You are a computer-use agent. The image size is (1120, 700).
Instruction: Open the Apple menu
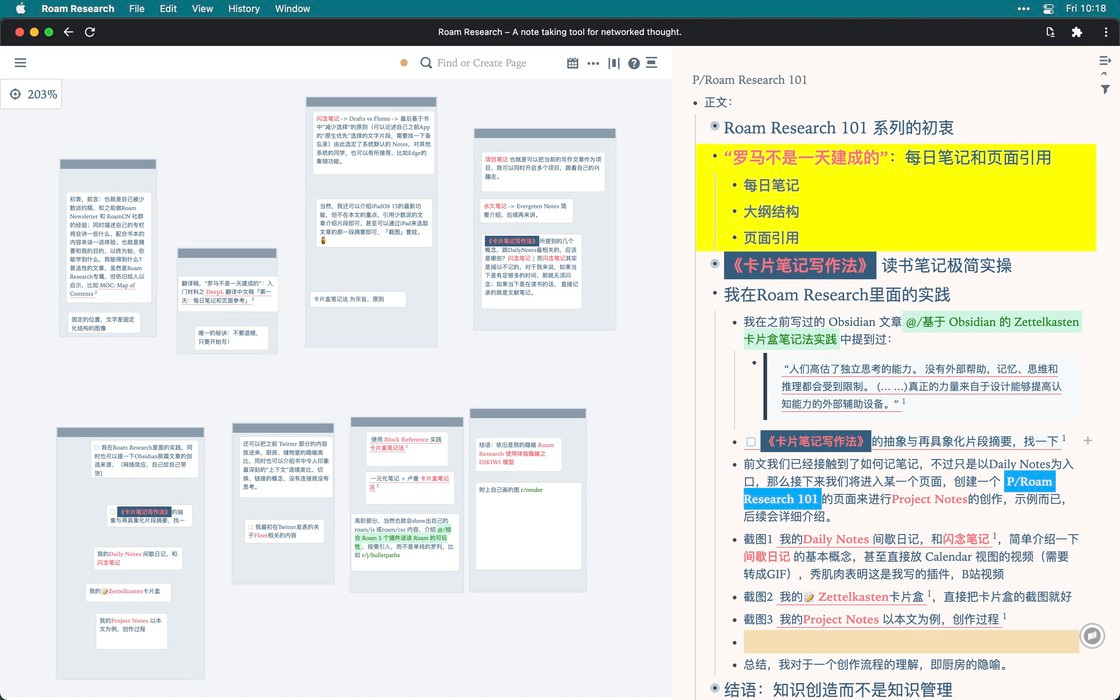coord(20,9)
